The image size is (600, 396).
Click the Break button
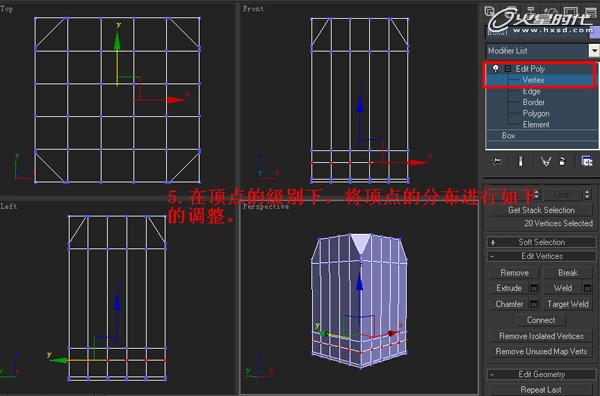point(567,272)
